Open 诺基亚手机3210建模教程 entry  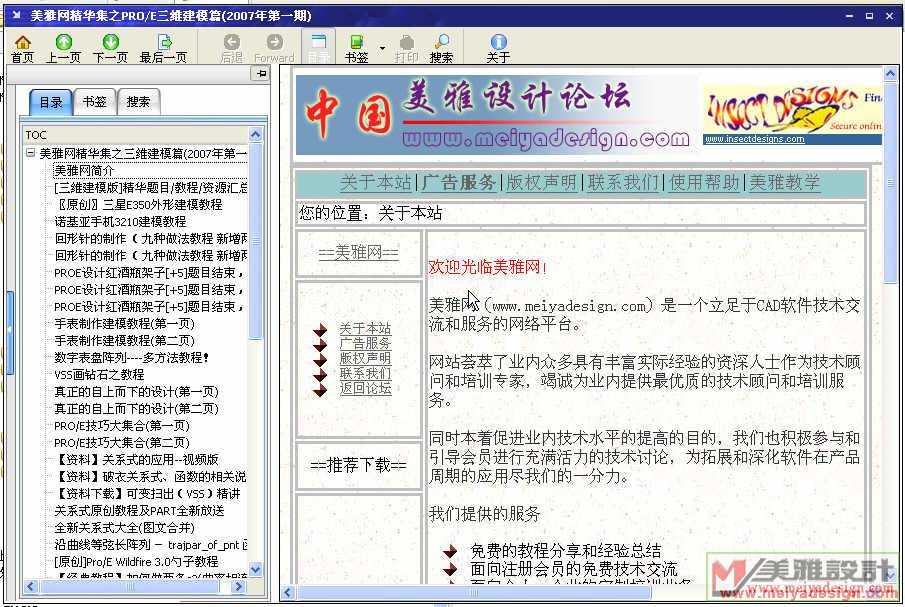click(x=120, y=221)
